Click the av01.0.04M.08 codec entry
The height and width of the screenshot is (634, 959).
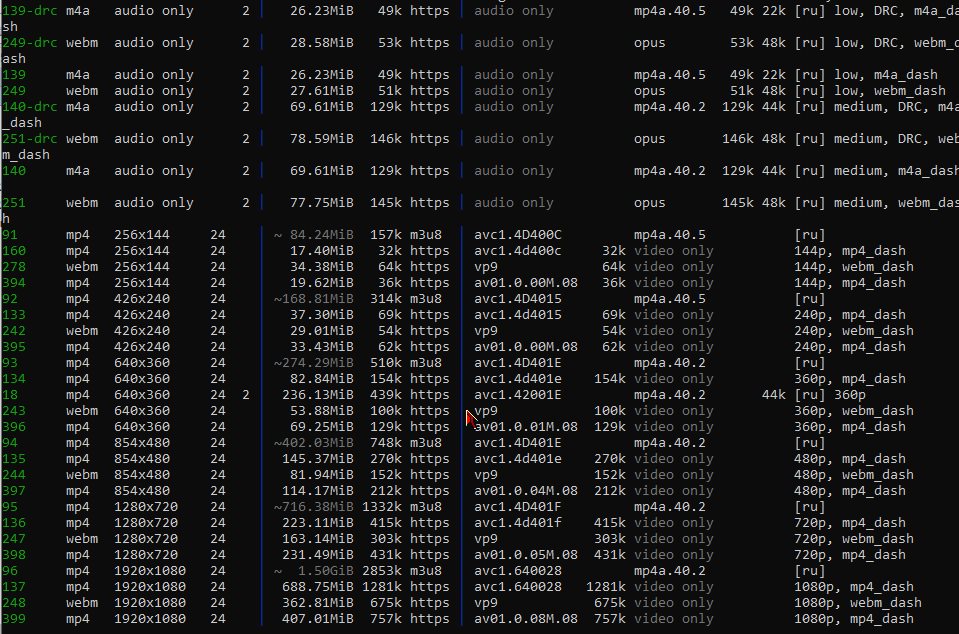[525, 491]
